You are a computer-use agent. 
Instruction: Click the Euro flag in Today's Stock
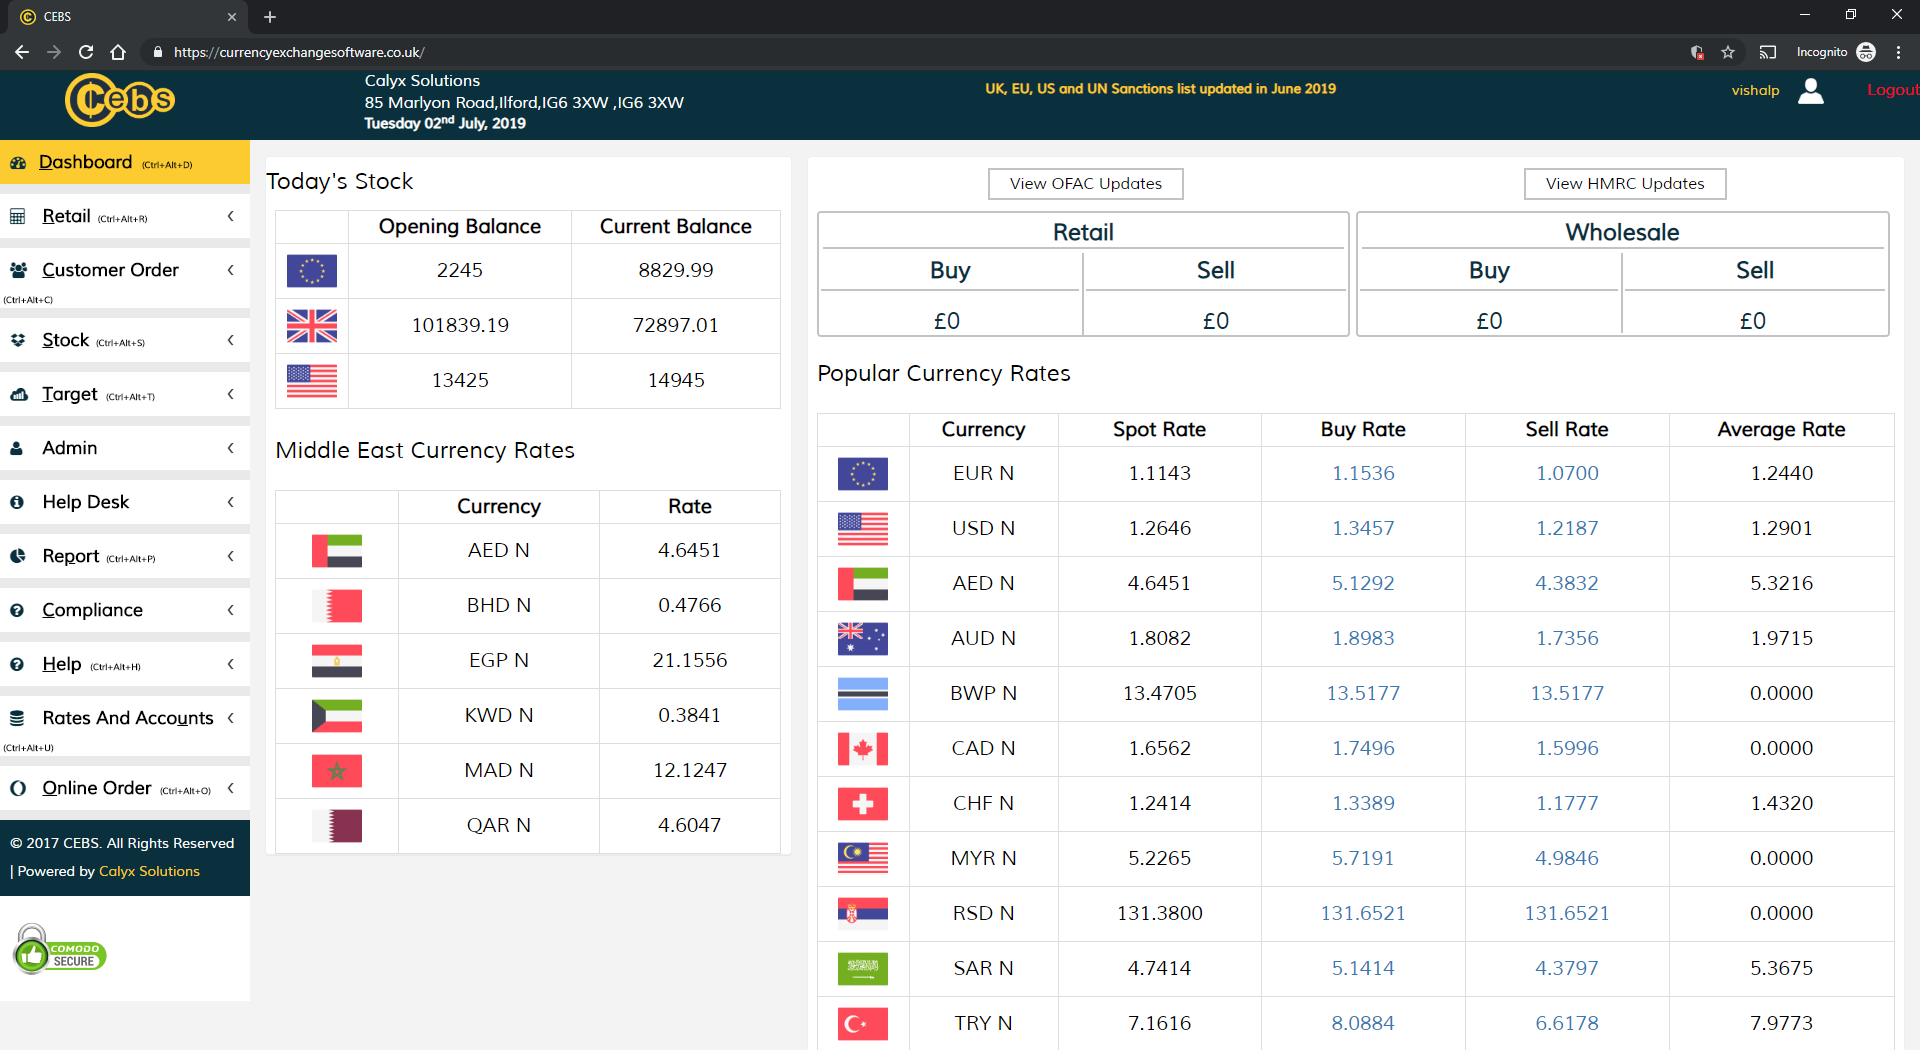point(312,271)
